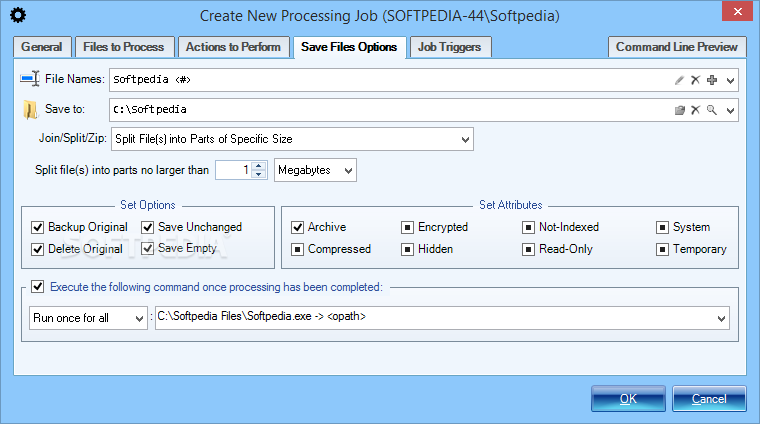Click the split size number field

point(234,170)
